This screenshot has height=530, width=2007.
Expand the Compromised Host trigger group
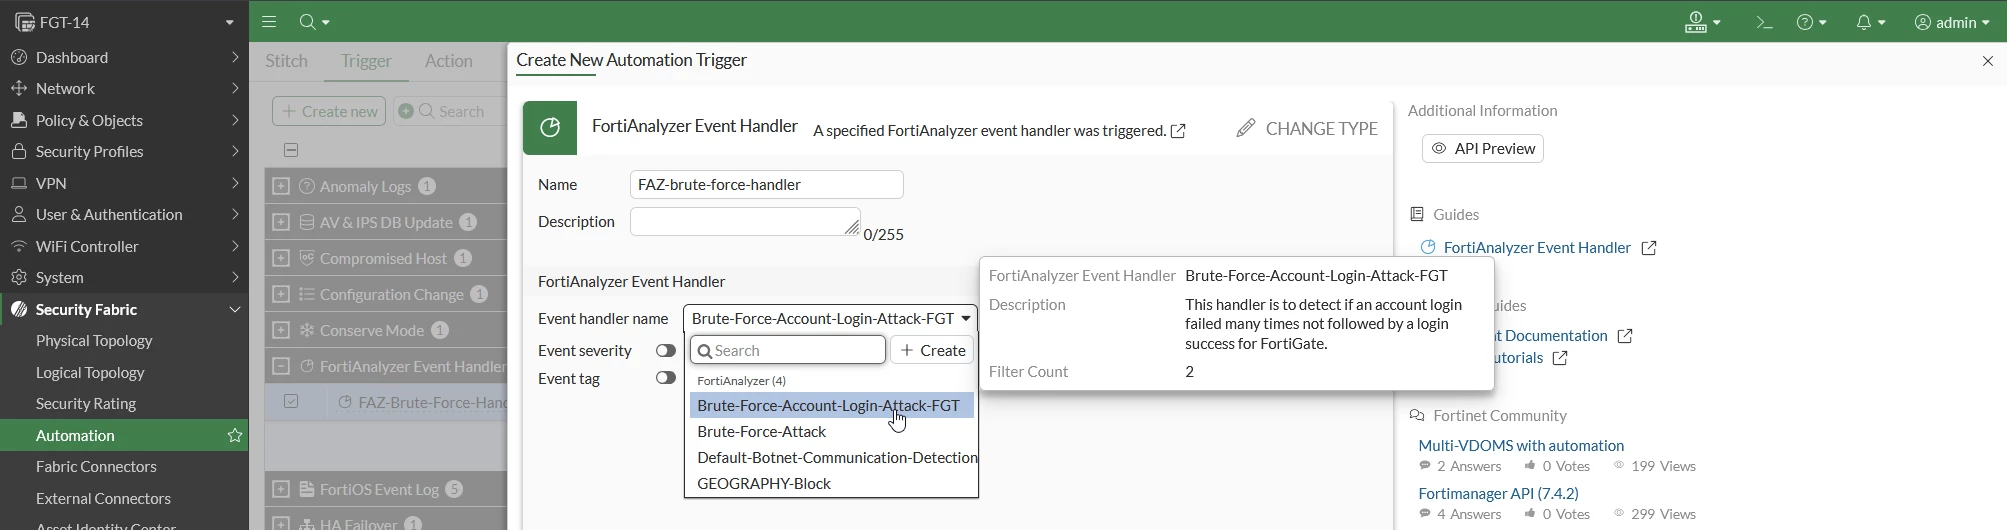(281, 258)
